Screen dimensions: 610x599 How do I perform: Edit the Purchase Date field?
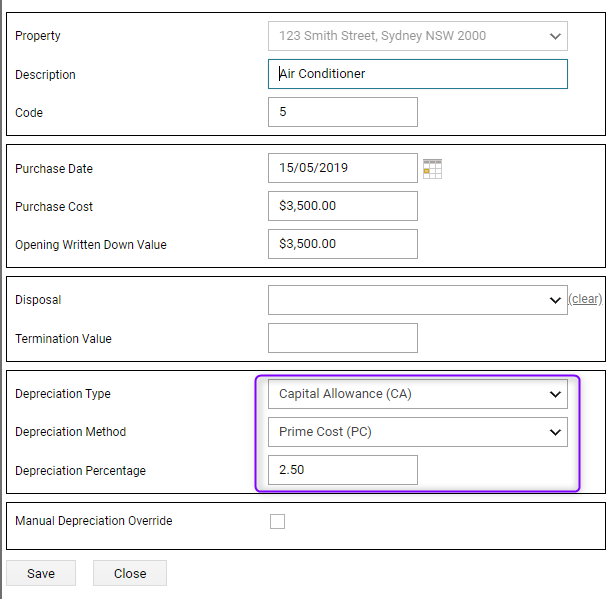(343, 168)
